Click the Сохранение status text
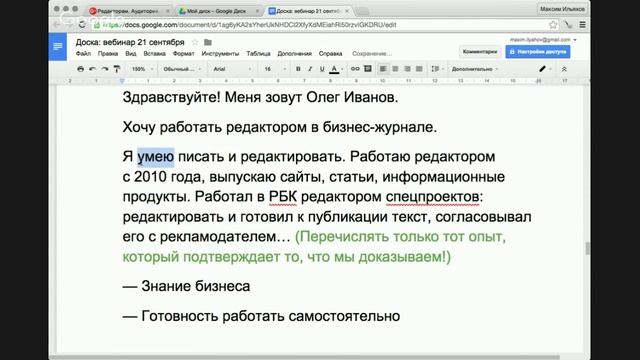640x360 pixels. 372,53
